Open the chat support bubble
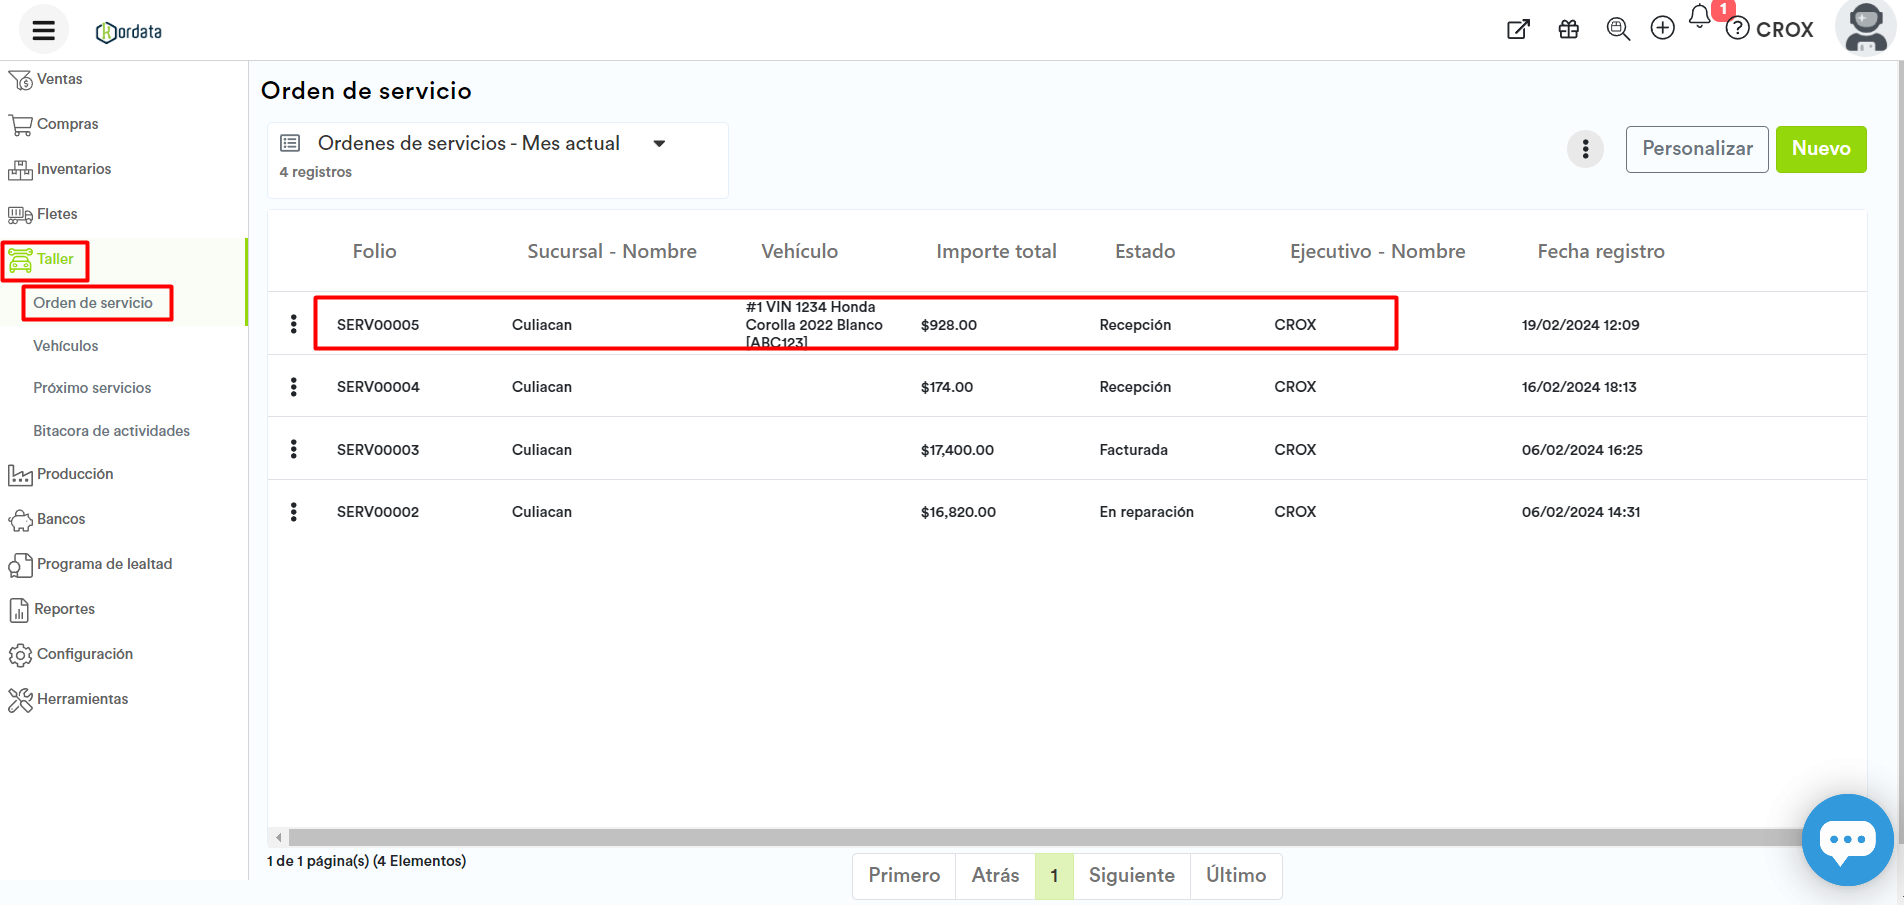The width and height of the screenshot is (1904, 905). tap(1846, 839)
